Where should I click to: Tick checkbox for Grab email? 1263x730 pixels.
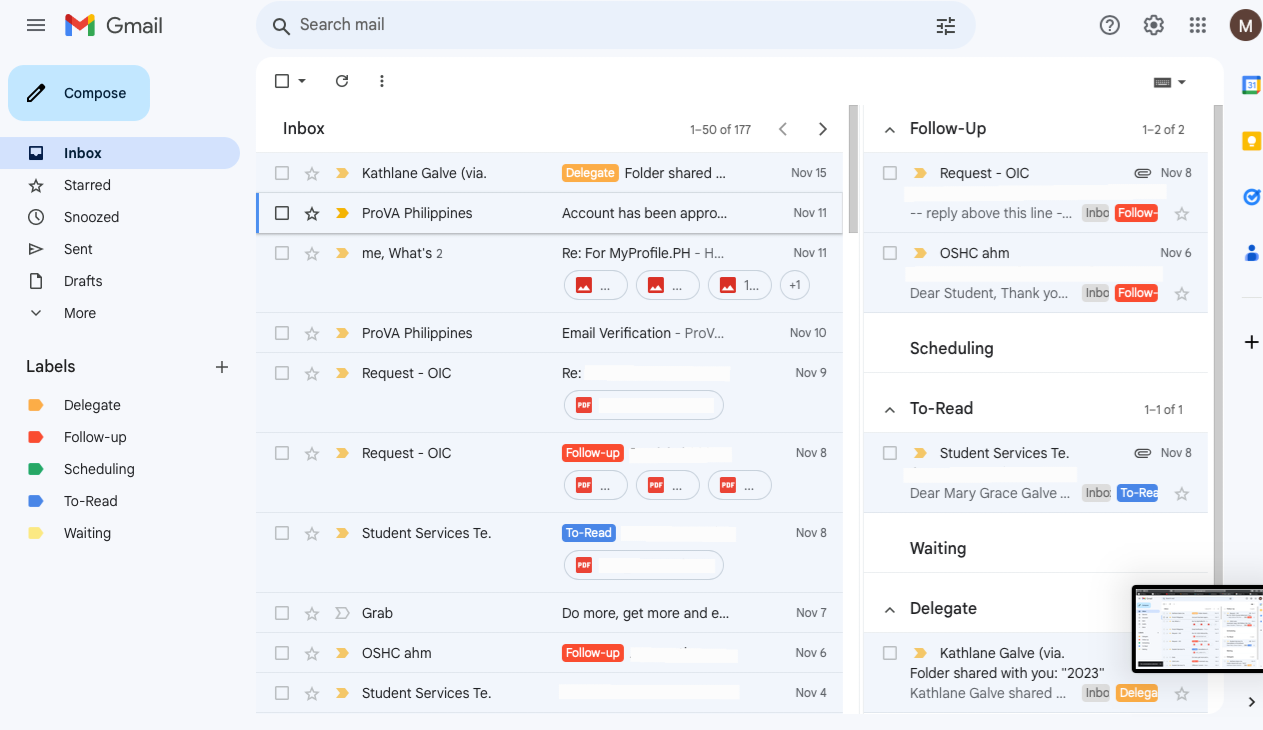(282, 613)
